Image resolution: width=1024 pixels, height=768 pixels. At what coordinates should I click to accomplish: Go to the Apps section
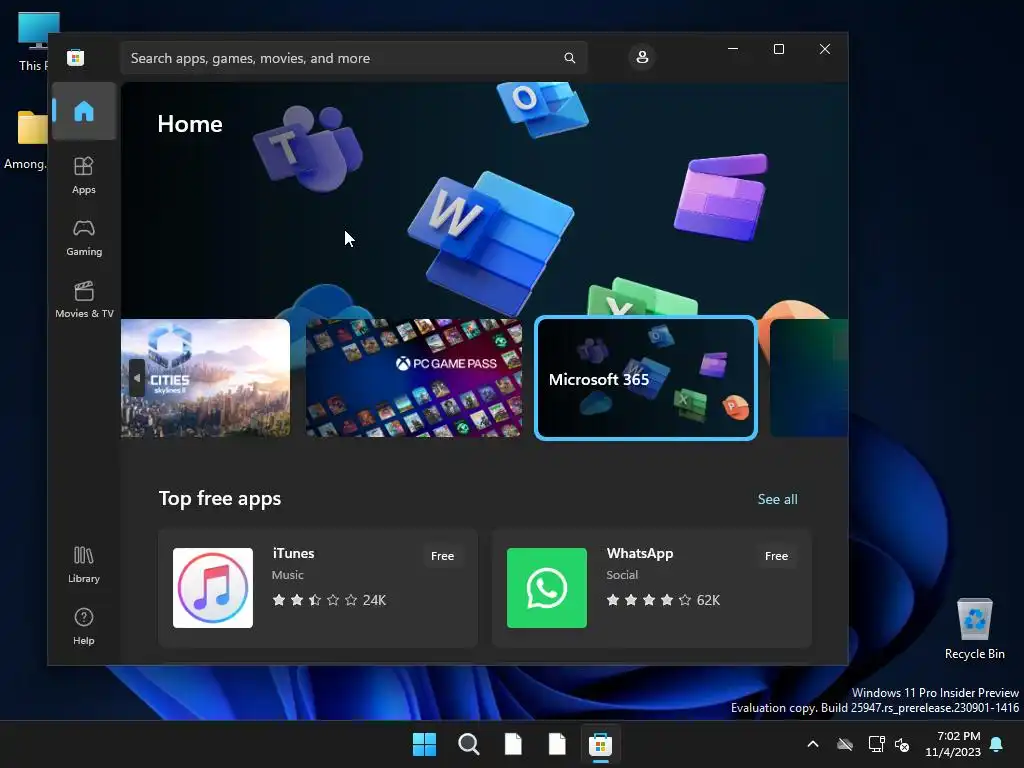84,175
